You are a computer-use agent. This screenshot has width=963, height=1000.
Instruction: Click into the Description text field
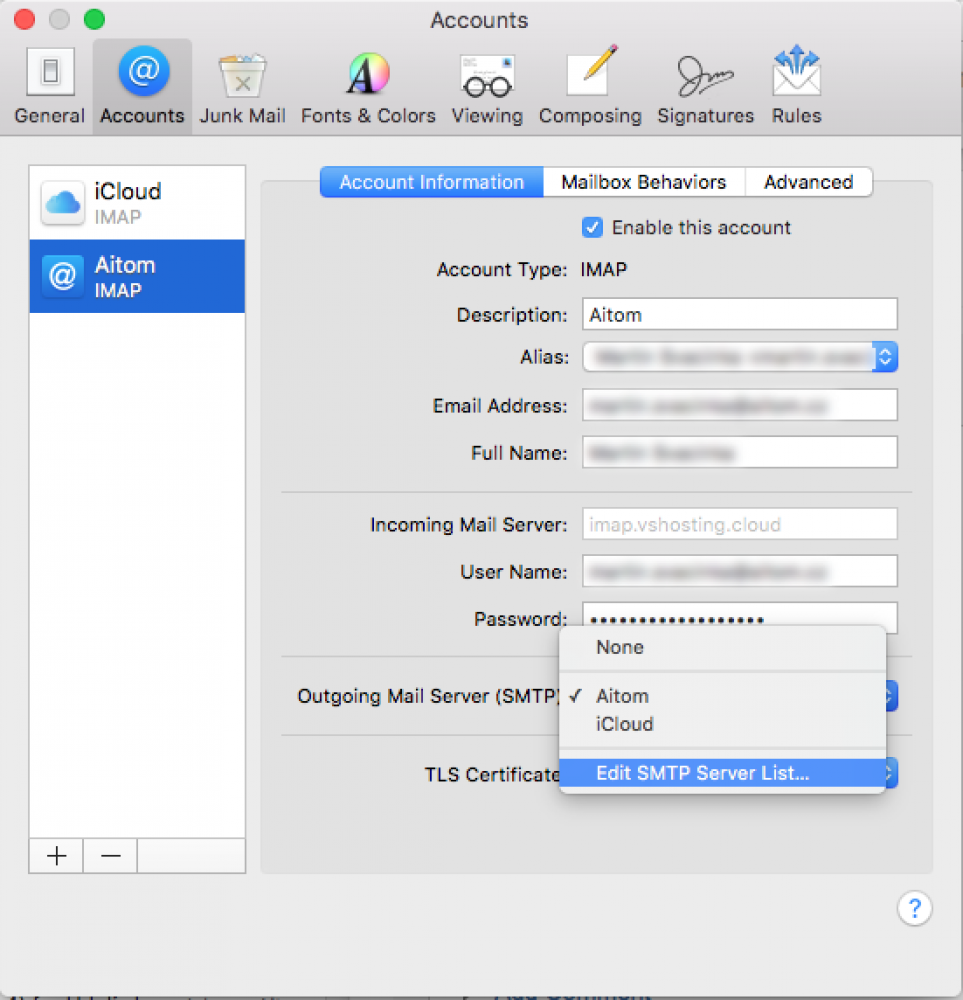pos(739,314)
